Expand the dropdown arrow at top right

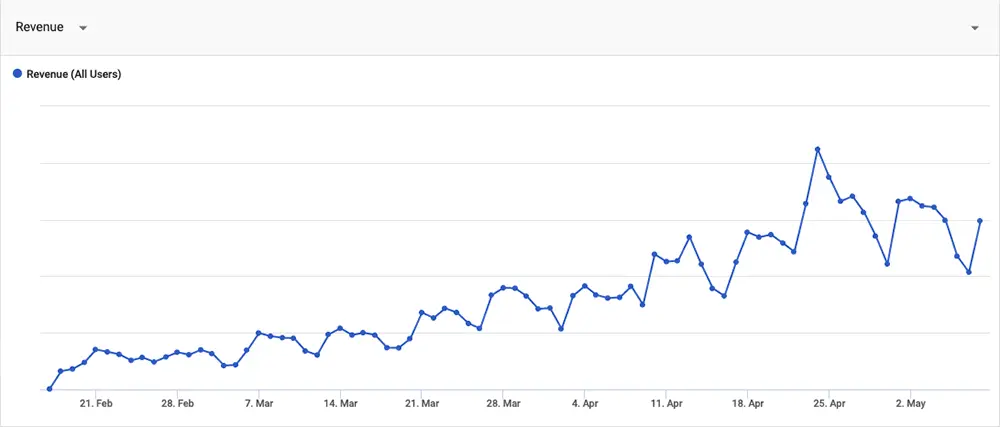coord(974,28)
